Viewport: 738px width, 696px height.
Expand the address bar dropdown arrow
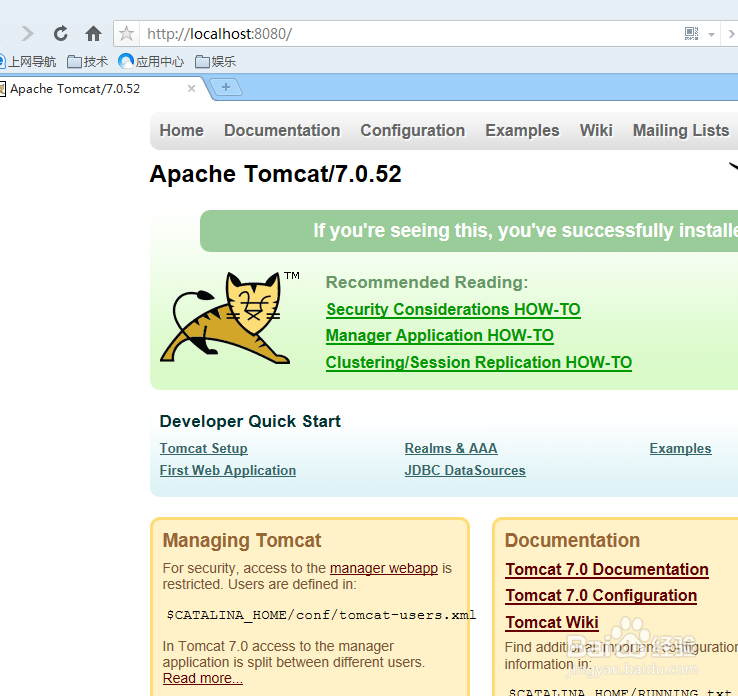(711, 34)
